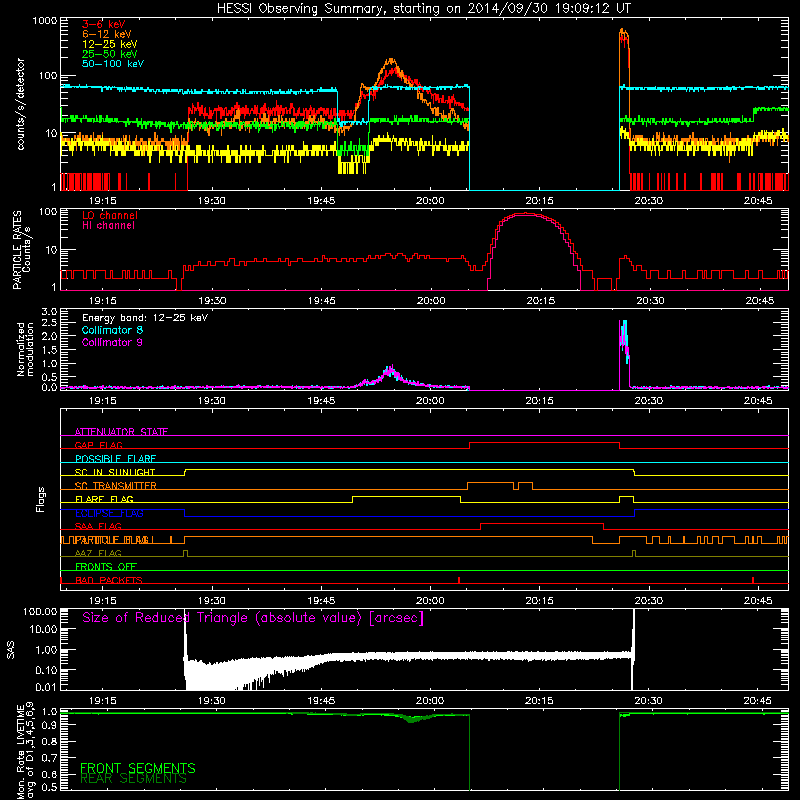Click the SAA FLAG label
800x800 pixels.
click(x=98, y=526)
